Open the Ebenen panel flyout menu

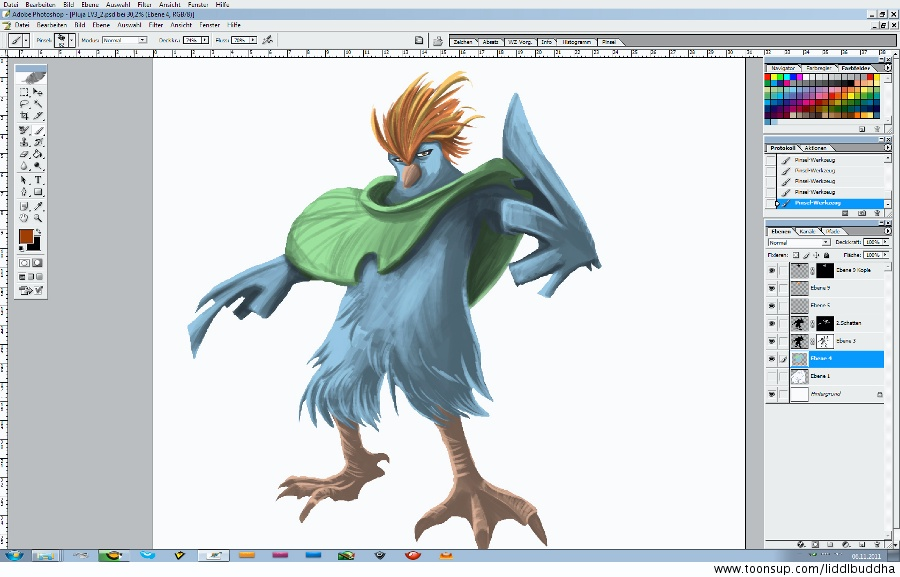coord(887,231)
